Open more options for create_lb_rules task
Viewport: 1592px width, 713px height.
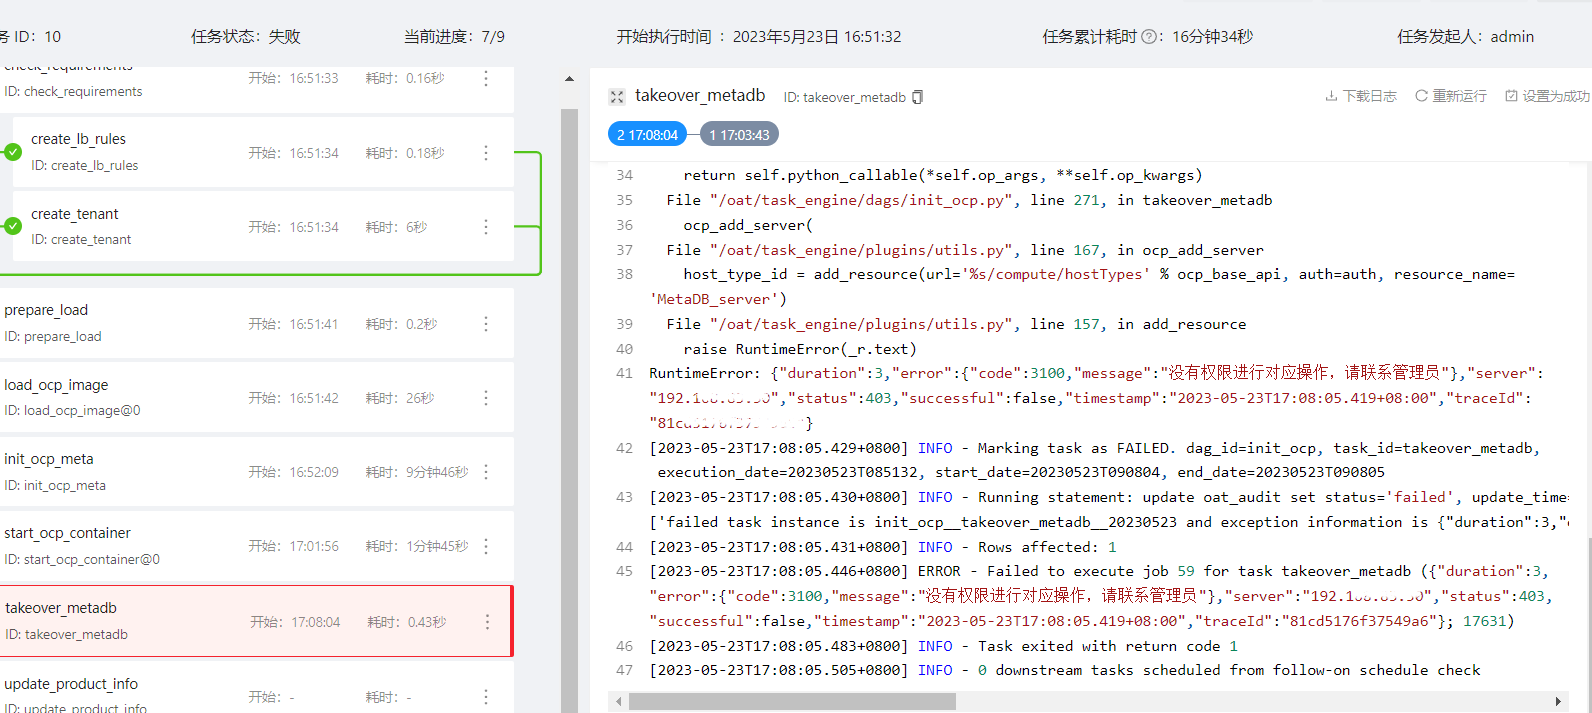pyautogui.click(x=486, y=153)
